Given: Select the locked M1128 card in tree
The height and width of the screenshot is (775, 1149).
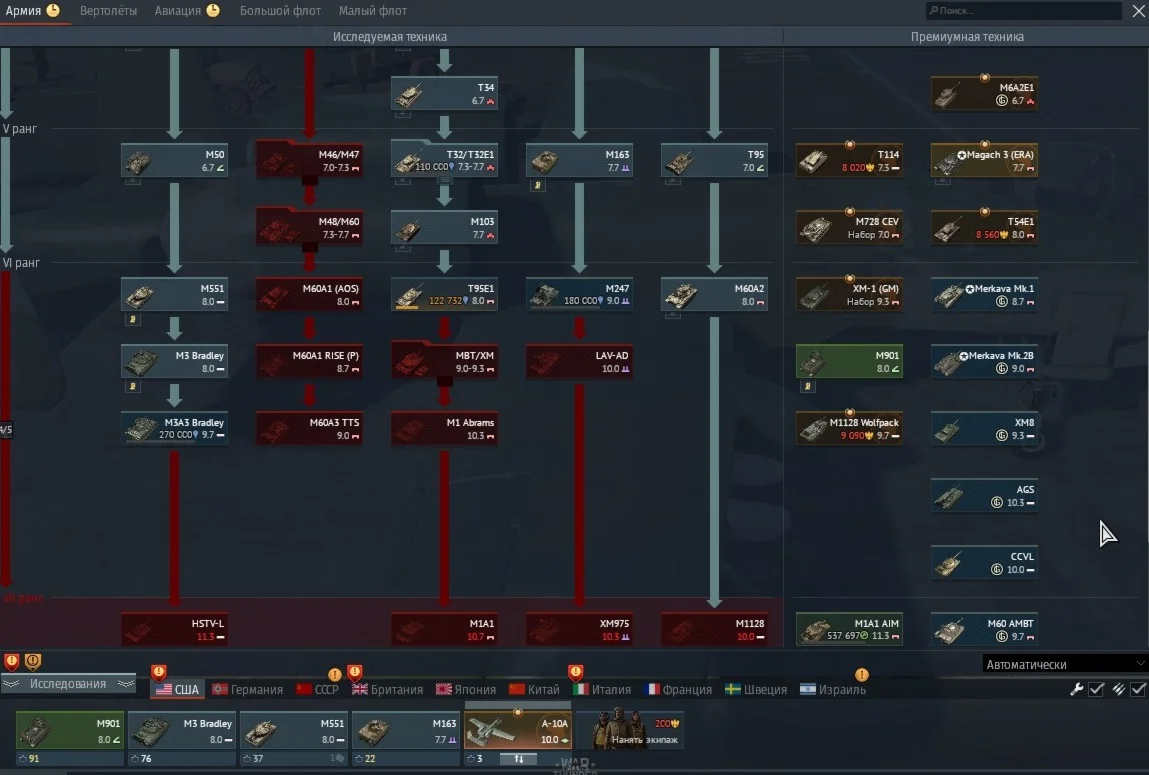Looking at the screenshot, I should point(714,629).
